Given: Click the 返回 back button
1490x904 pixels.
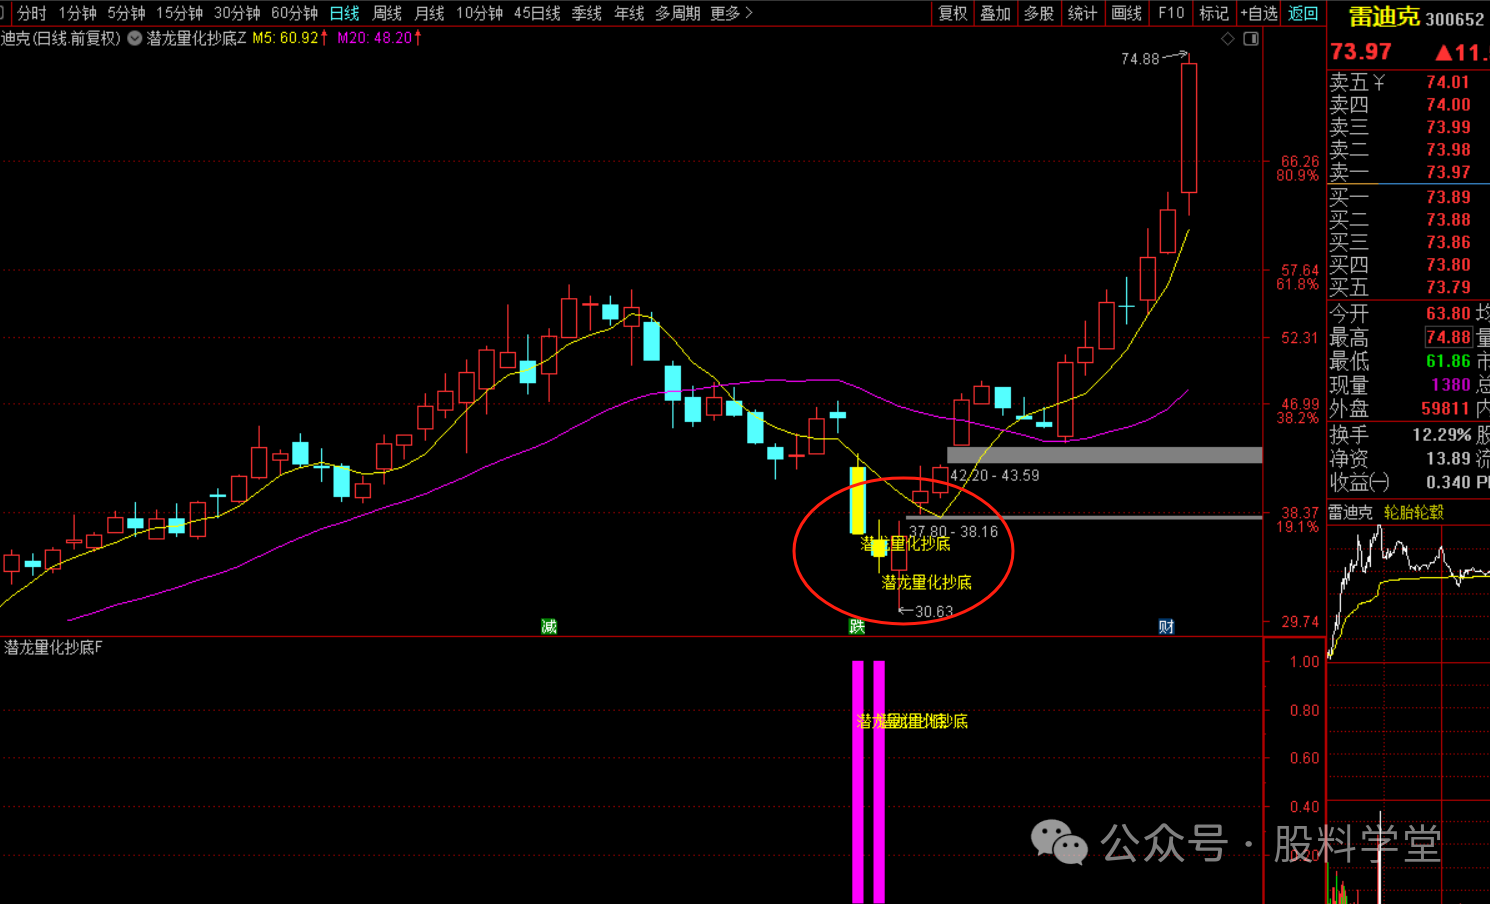Looking at the screenshot, I should (x=1303, y=13).
